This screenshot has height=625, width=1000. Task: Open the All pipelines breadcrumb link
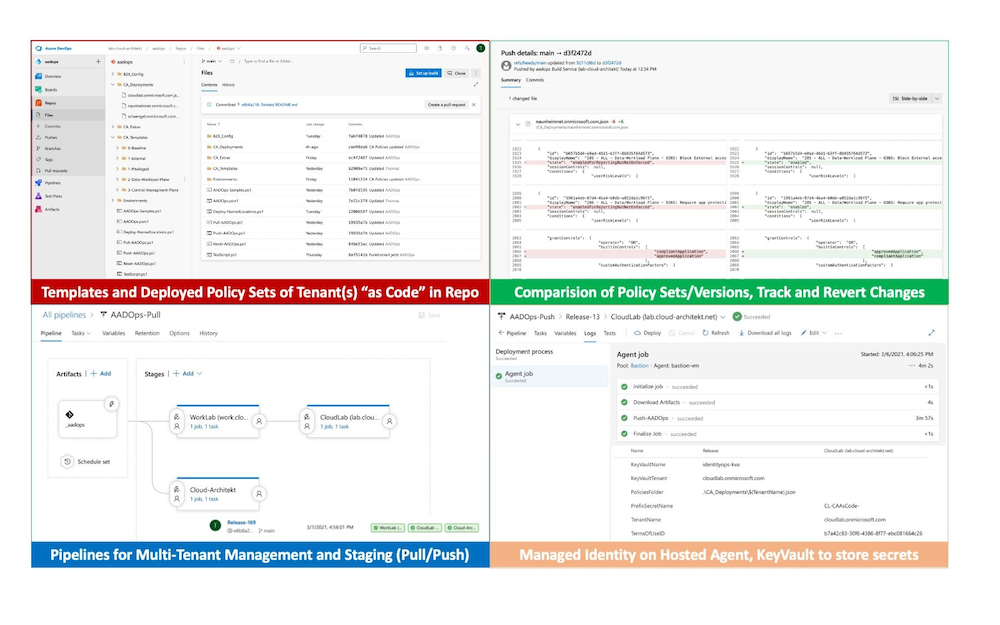(64, 315)
